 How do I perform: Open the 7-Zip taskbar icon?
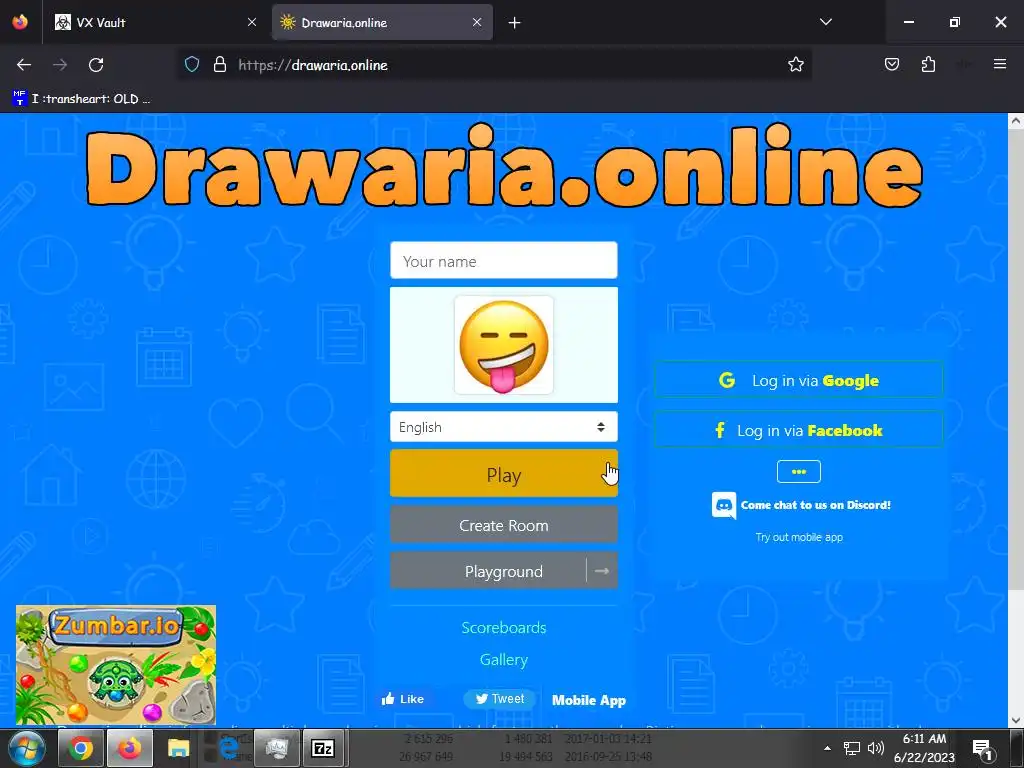pos(323,748)
